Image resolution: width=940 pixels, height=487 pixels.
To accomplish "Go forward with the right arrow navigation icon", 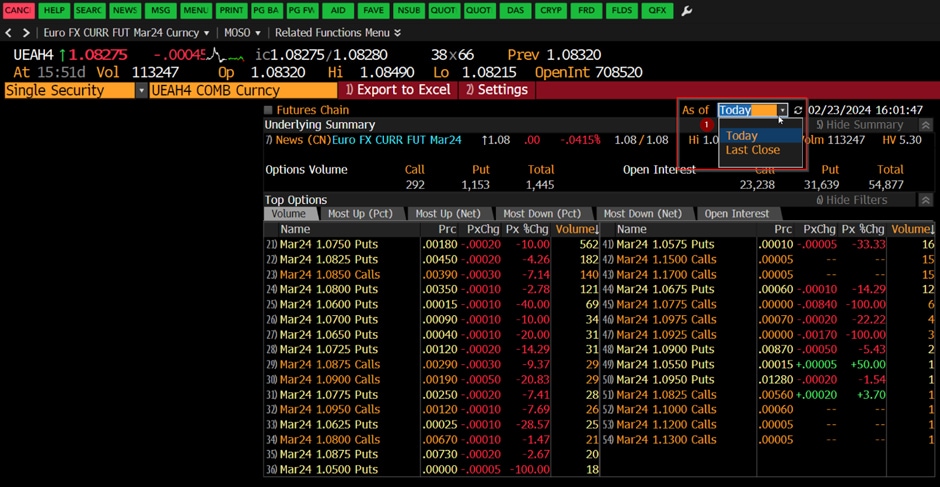I will point(26,33).
